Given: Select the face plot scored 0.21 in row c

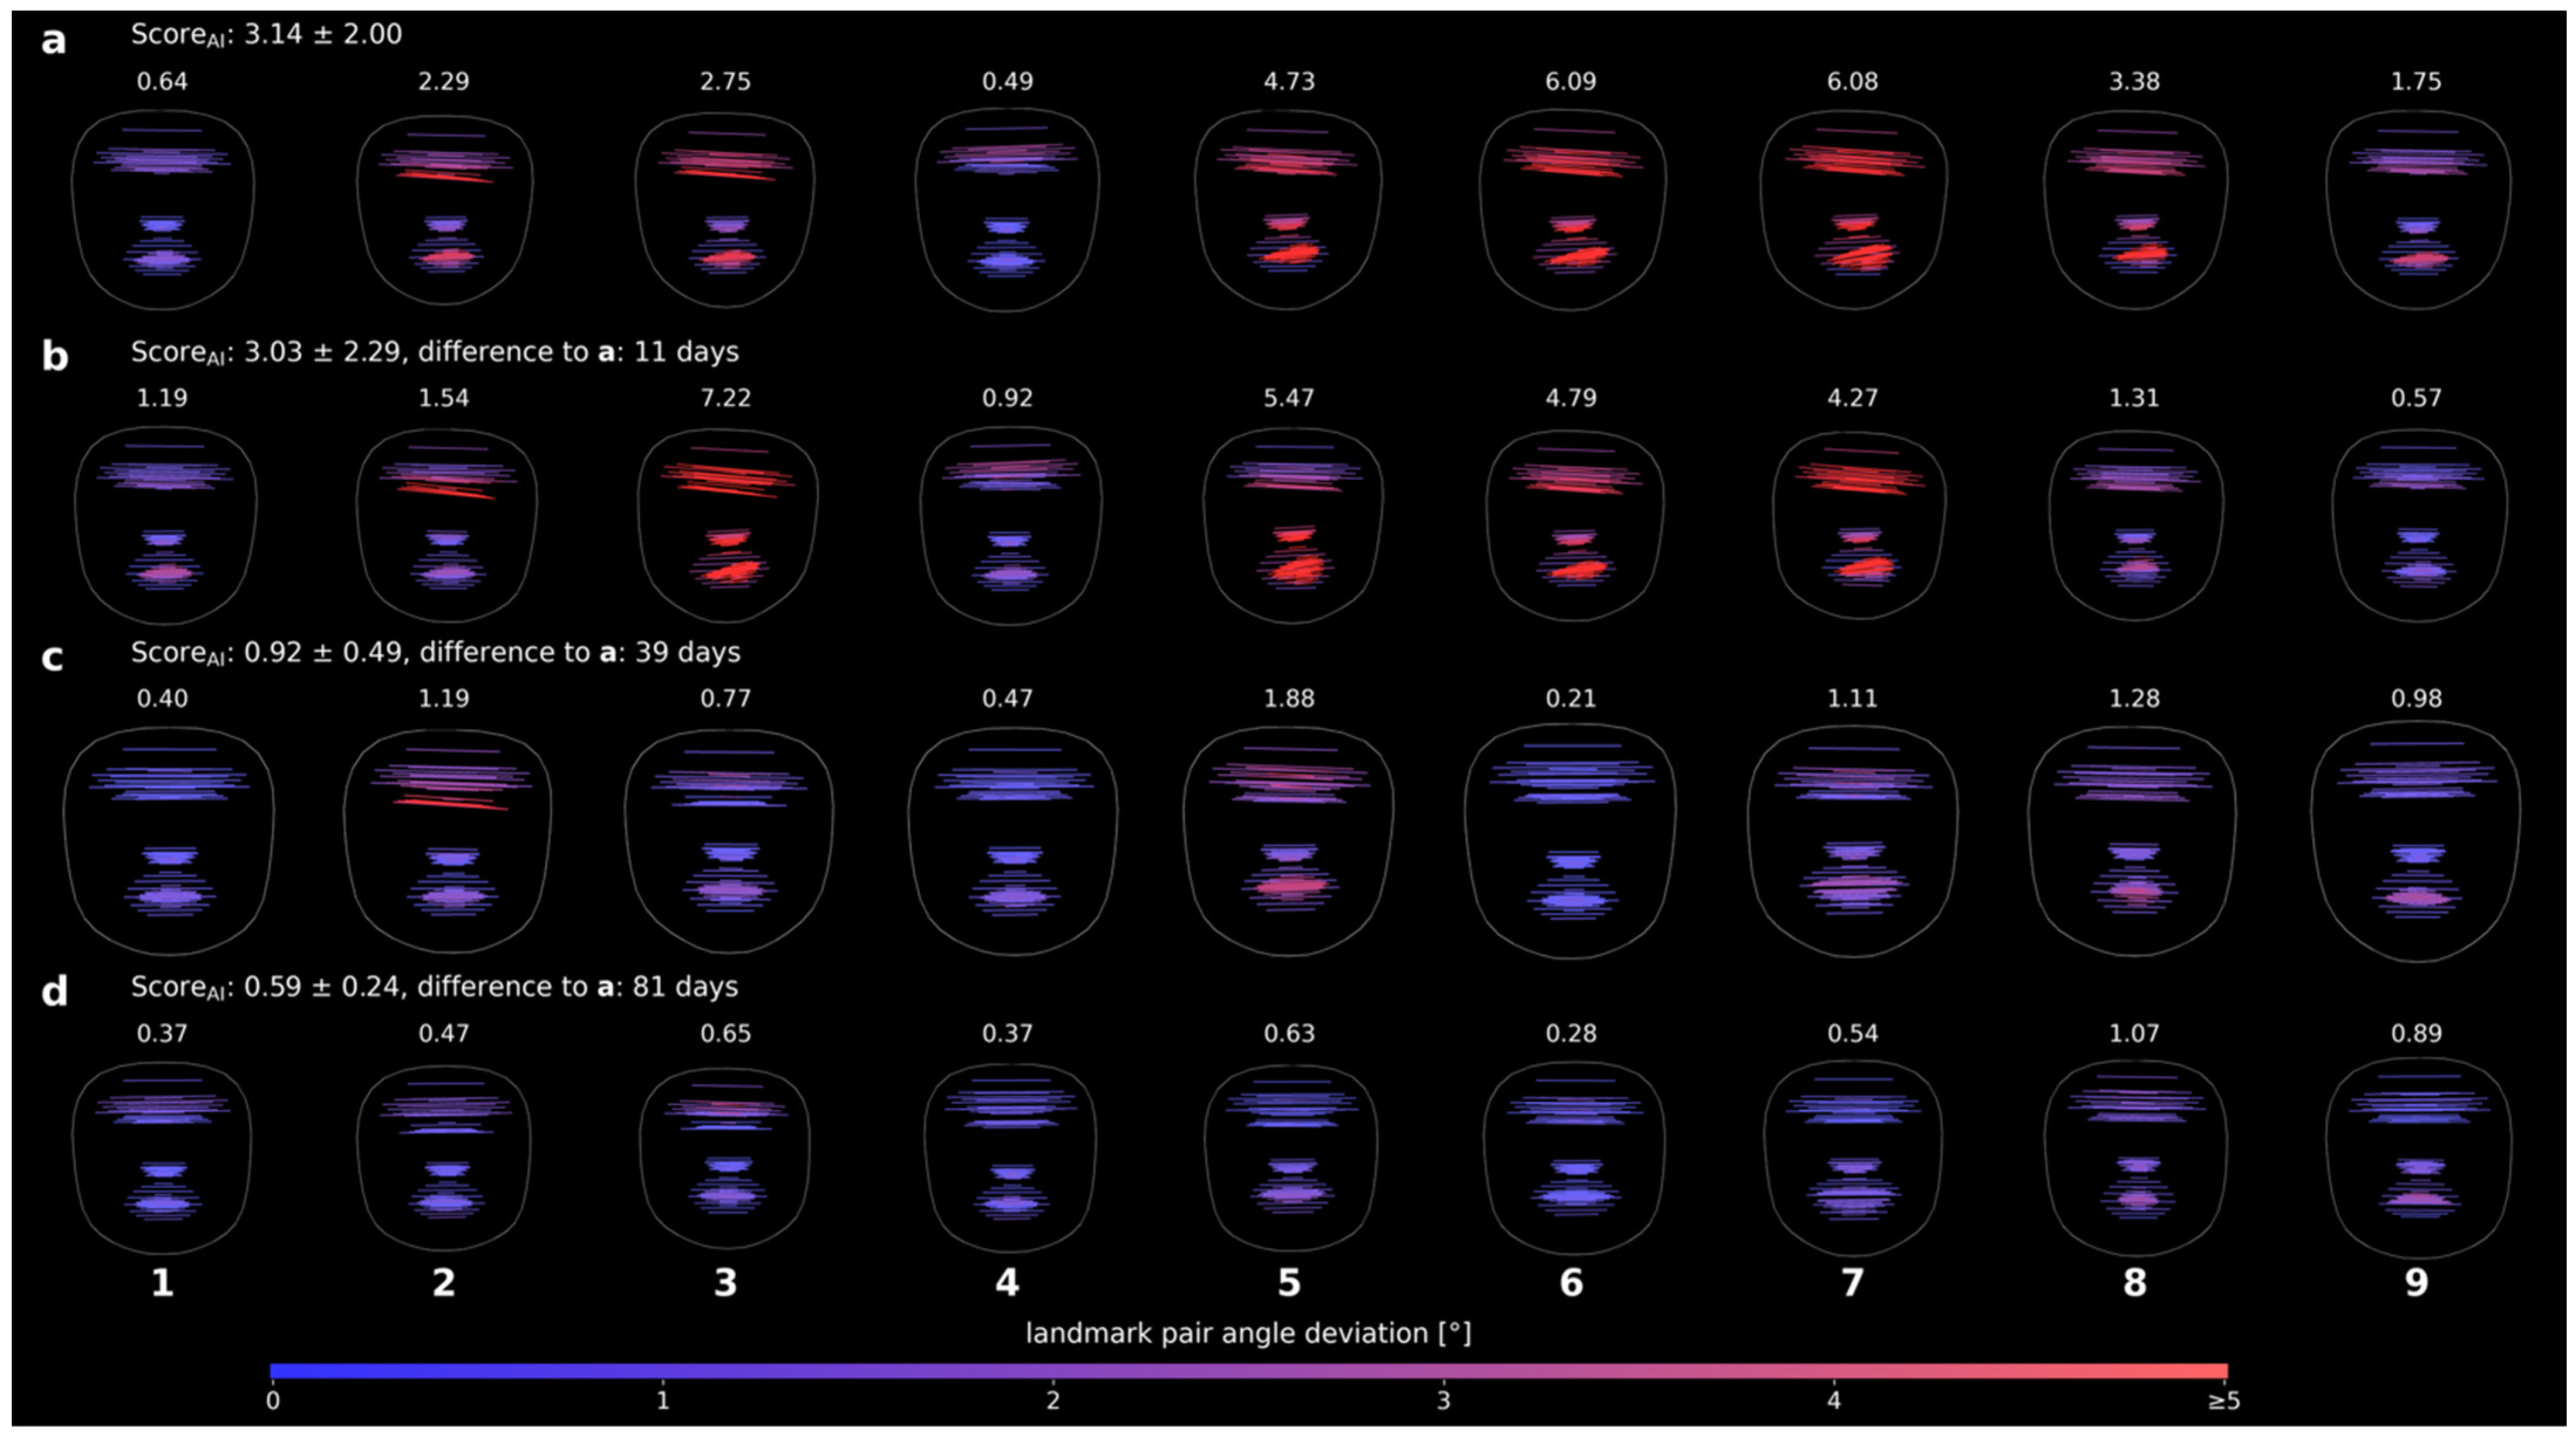Looking at the screenshot, I should tap(1571, 840).
